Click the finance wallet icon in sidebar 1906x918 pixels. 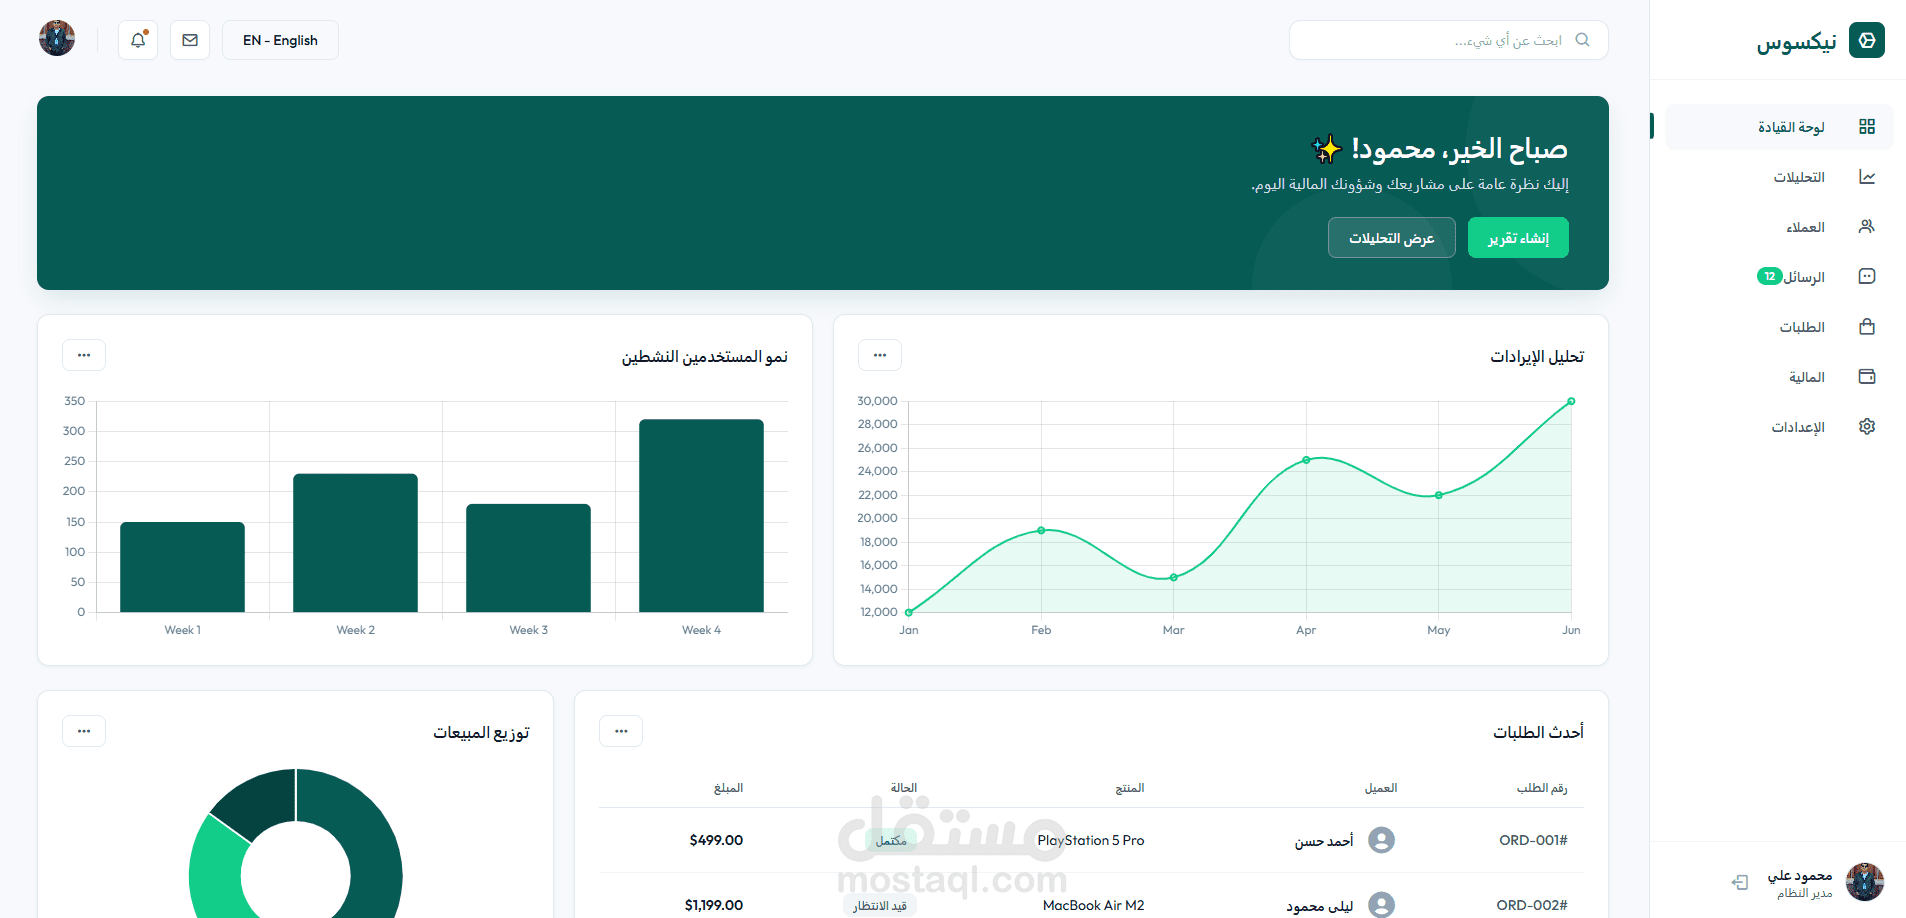(x=1867, y=377)
